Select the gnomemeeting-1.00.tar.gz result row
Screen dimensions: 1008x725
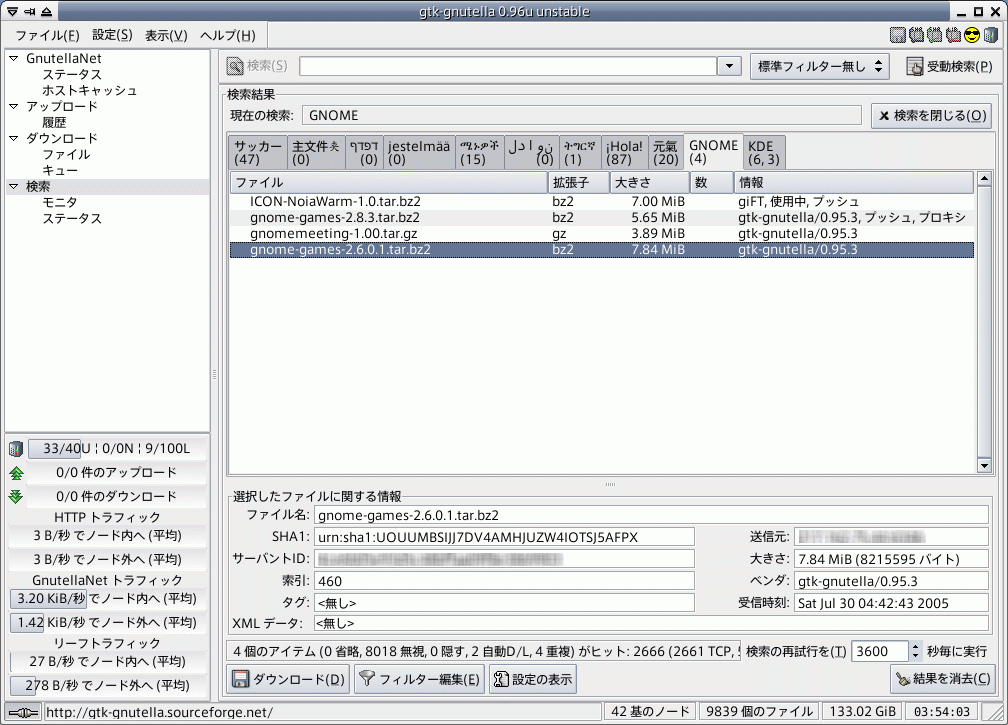pos(334,233)
